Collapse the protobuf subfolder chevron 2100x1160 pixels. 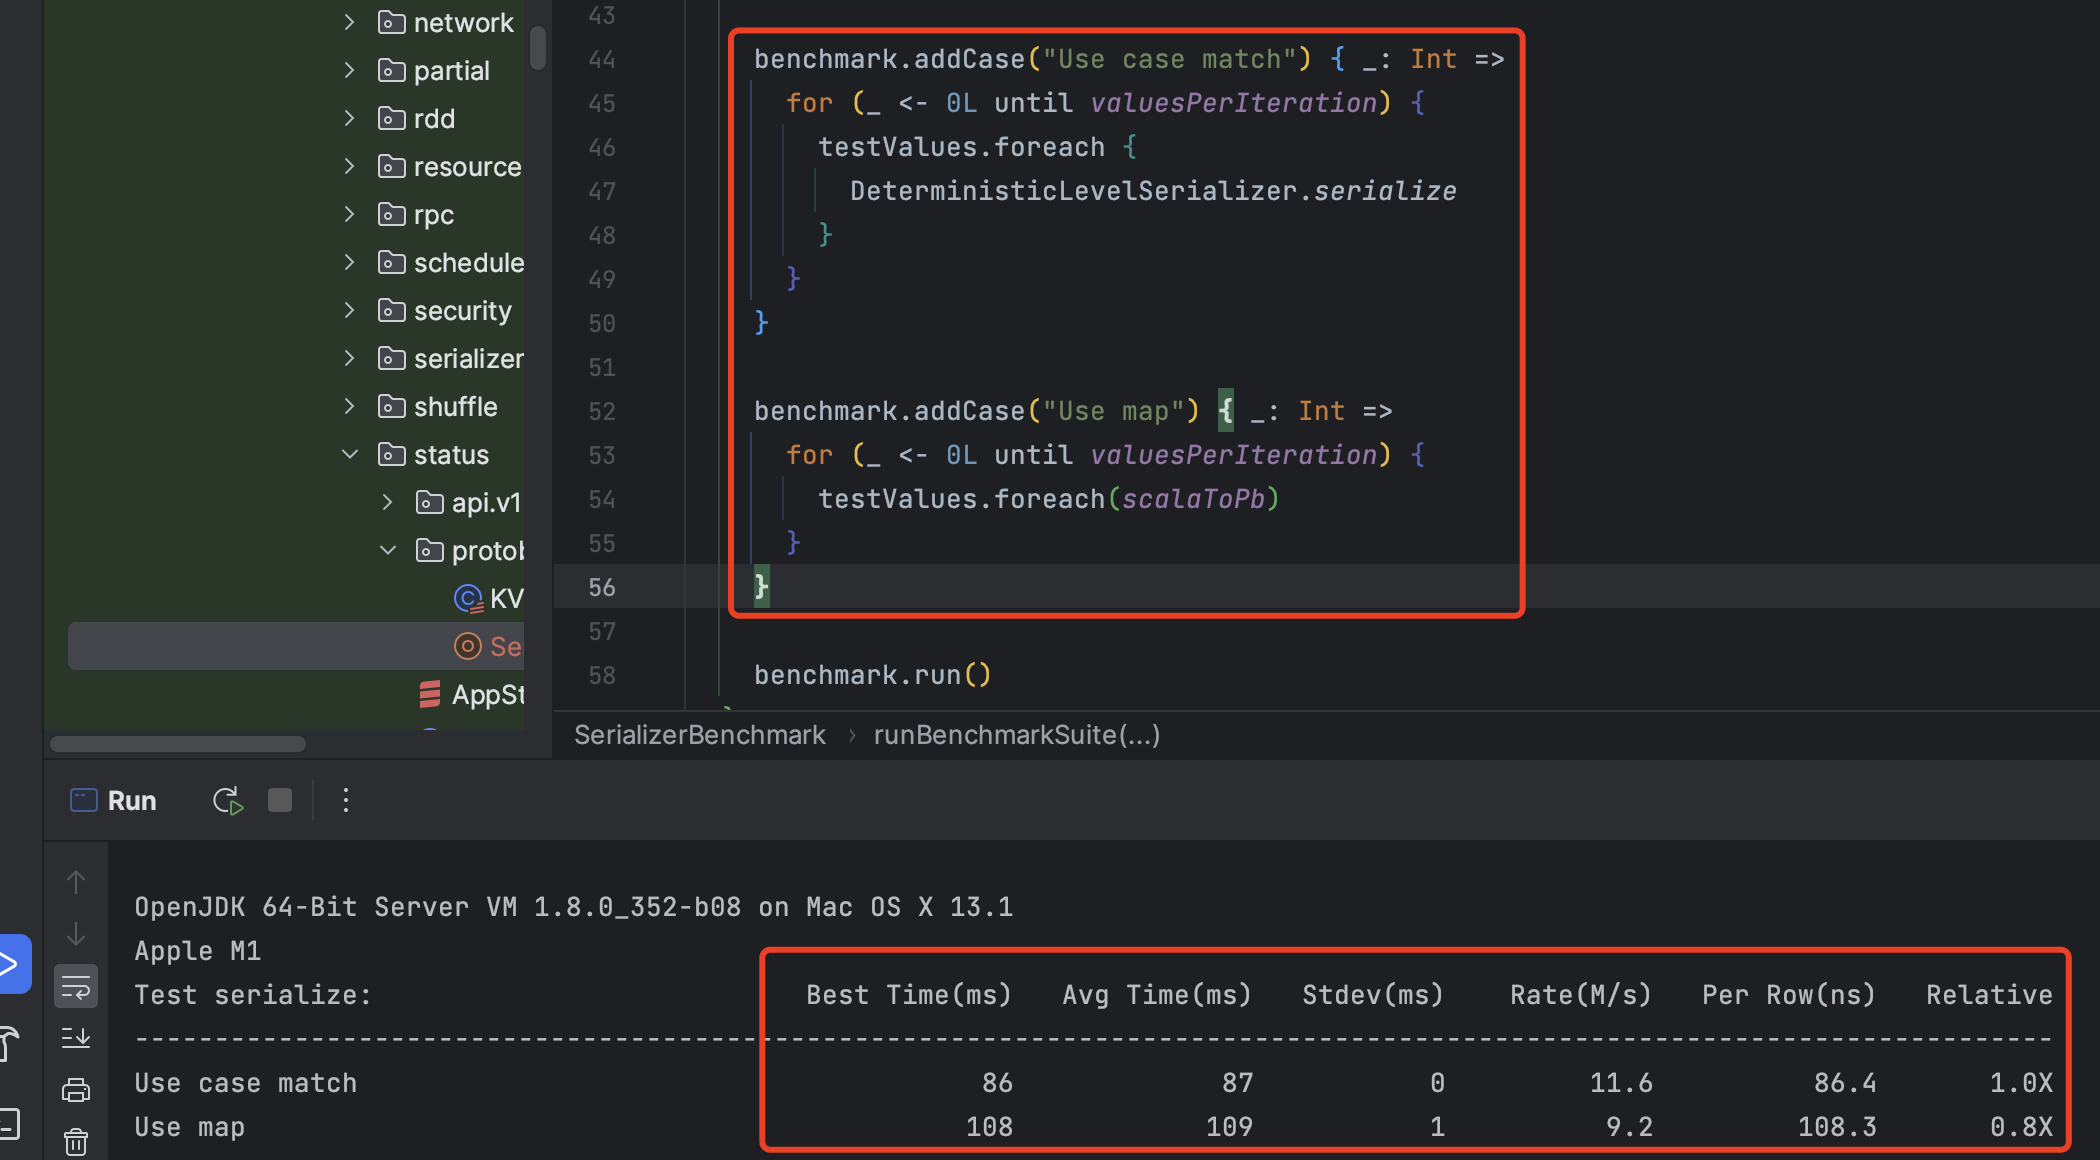(x=388, y=550)
